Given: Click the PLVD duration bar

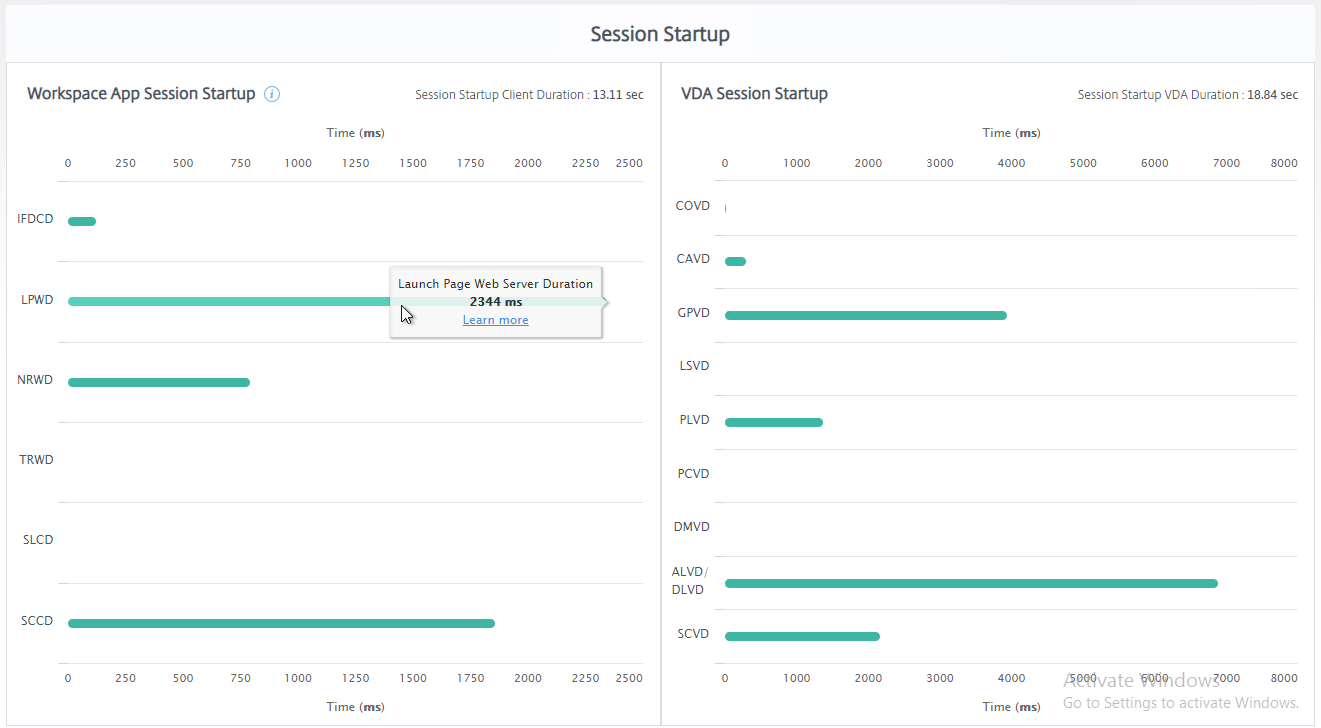Looking at the screenshot, I should [x=774, y=422].
